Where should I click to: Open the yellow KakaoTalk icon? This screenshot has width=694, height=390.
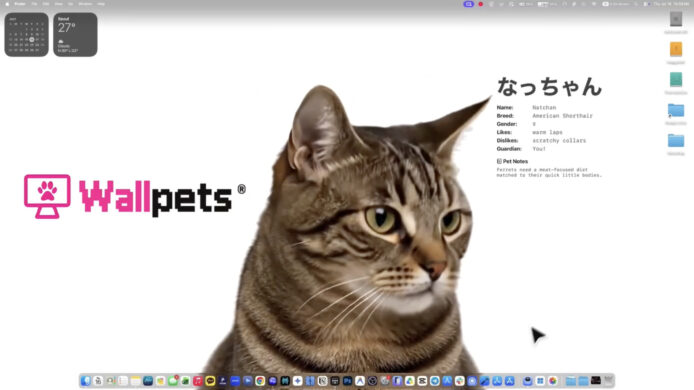210,381
